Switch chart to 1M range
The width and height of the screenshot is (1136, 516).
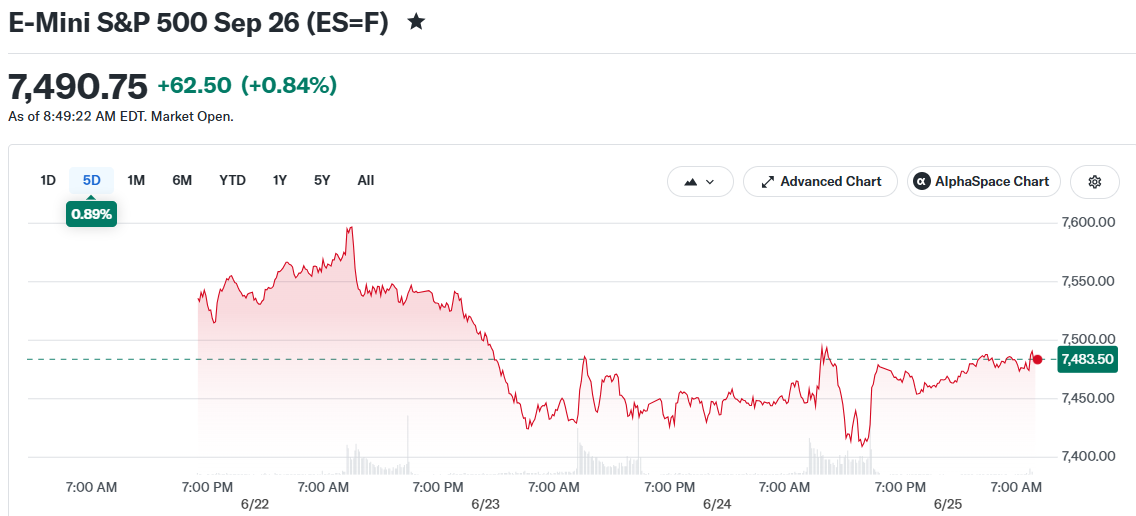[136, 180]
